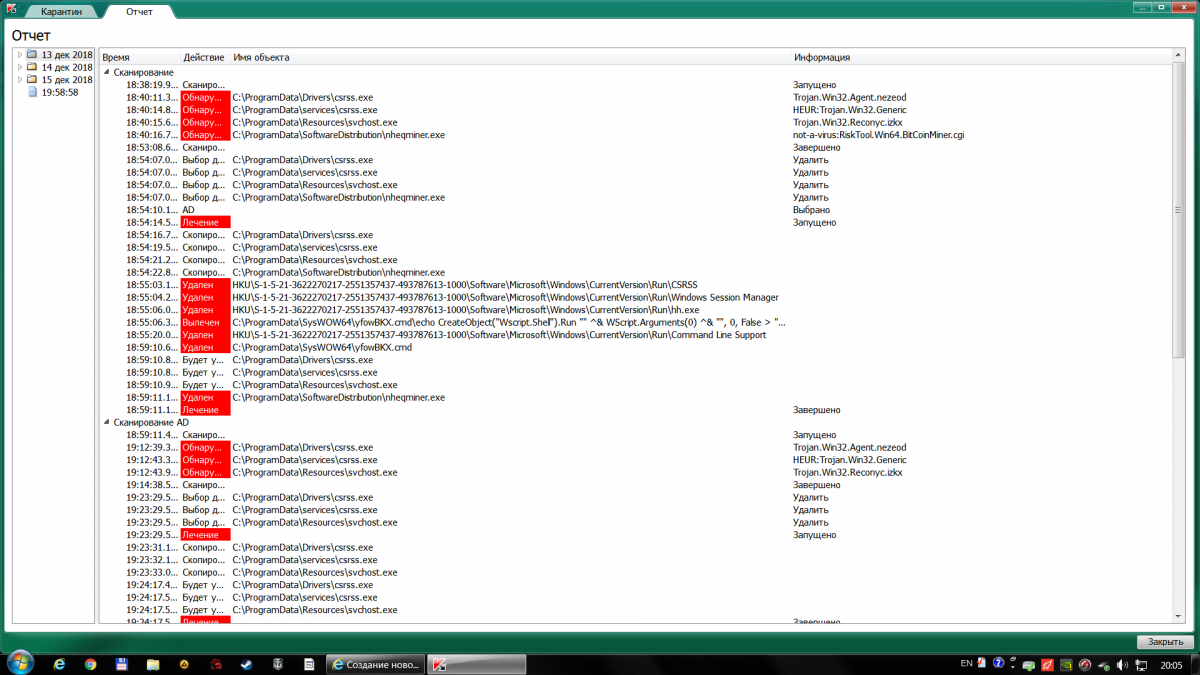1200x675 pixels.
Task: Click the blue help question mark tray icon
Action: pos(998,663)
